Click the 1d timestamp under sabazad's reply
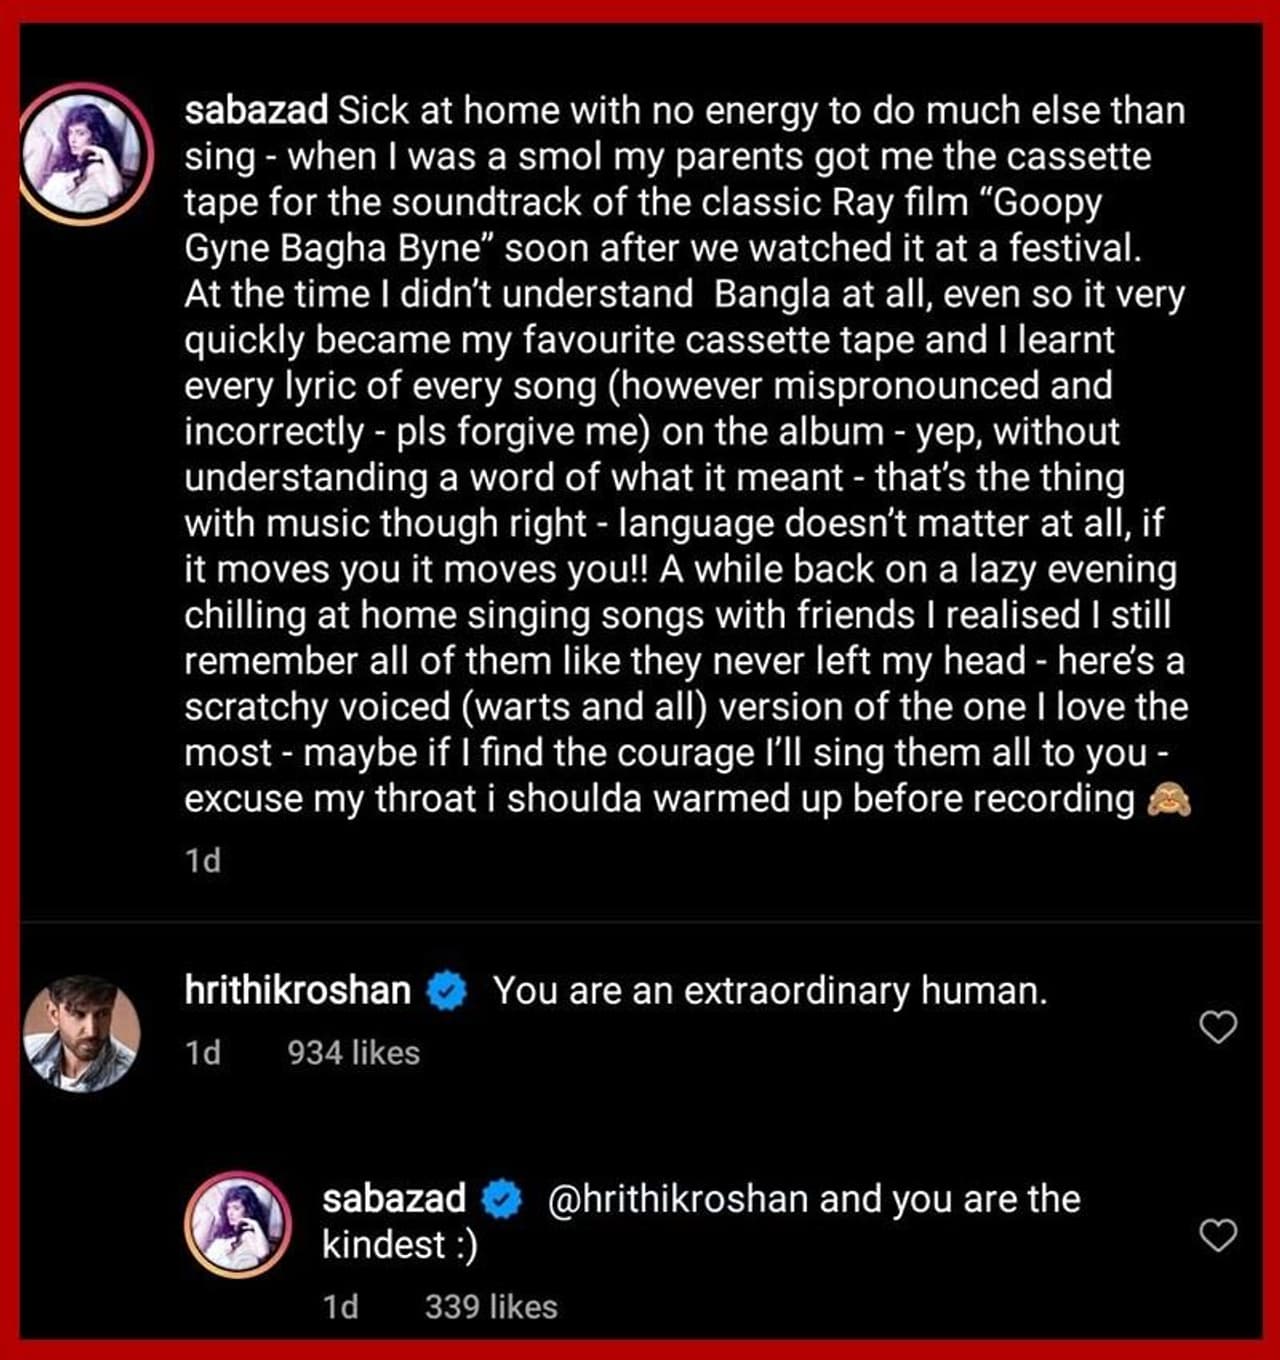The image size is (1280, 1360). 341,1306
